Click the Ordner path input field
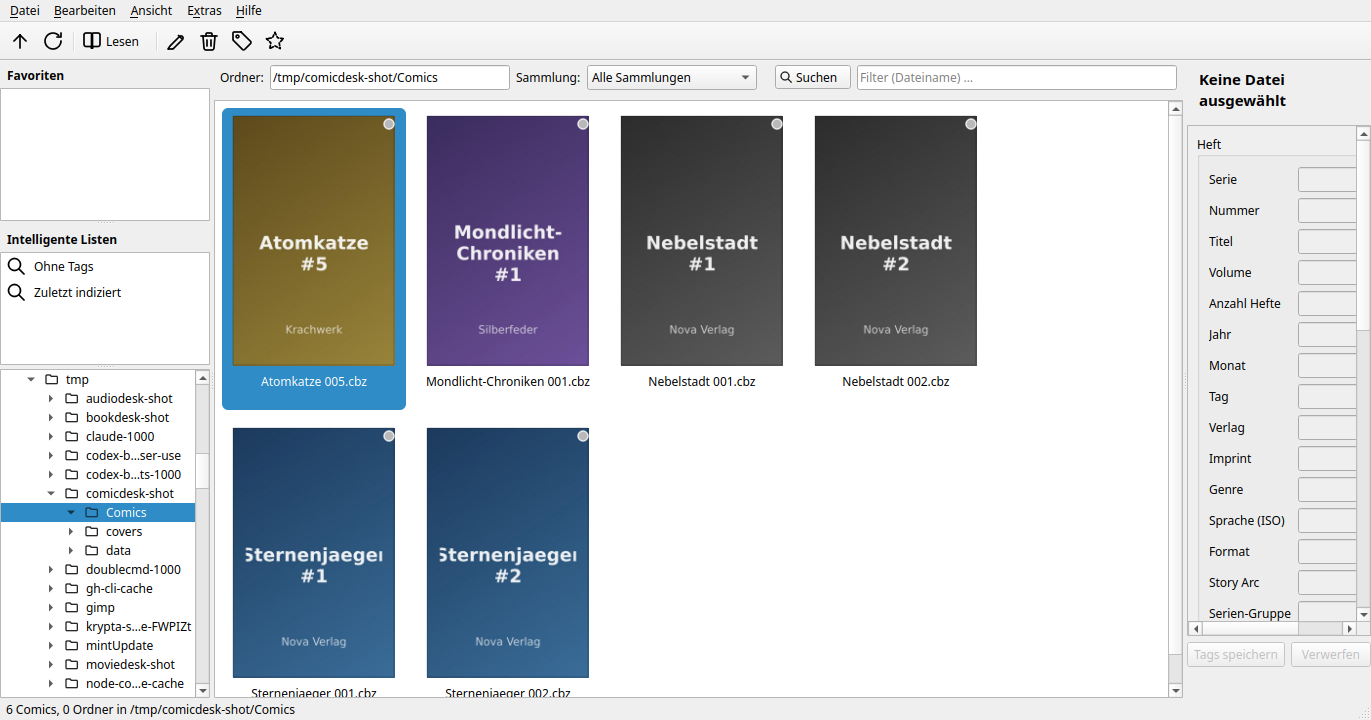1371x720 pixels. pyautogui.click(x=390, y=77)
